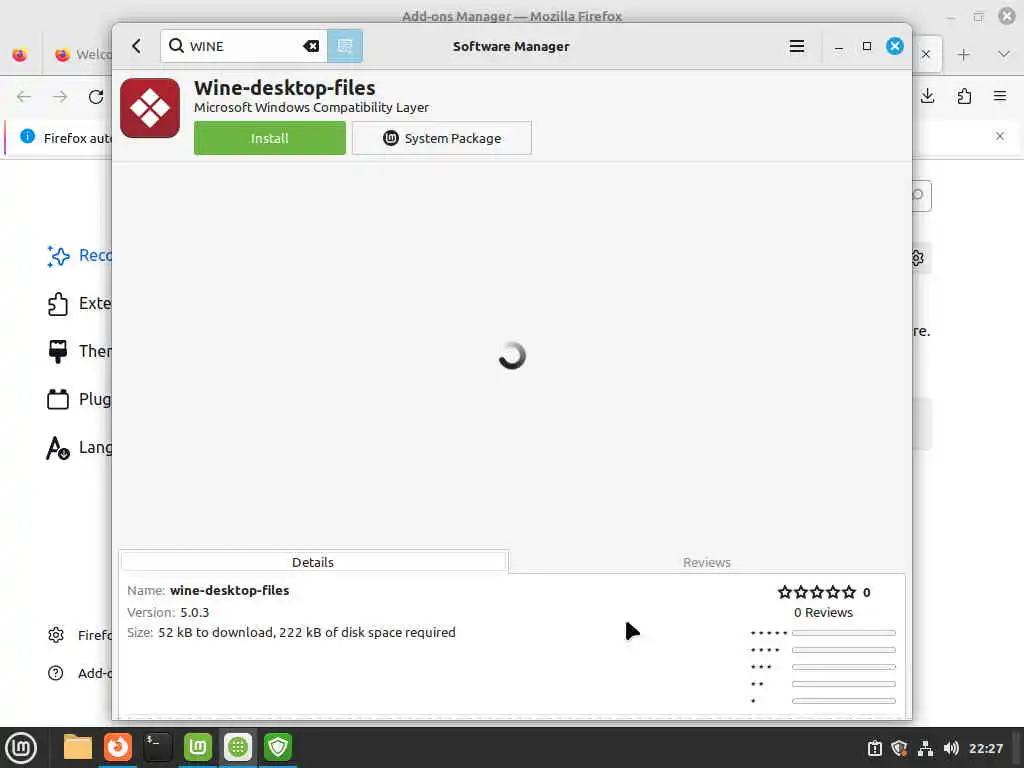Open Firefox Languages sidebar item
The height and width of the screenshot is (768, 1024).
tap(78, 447)
